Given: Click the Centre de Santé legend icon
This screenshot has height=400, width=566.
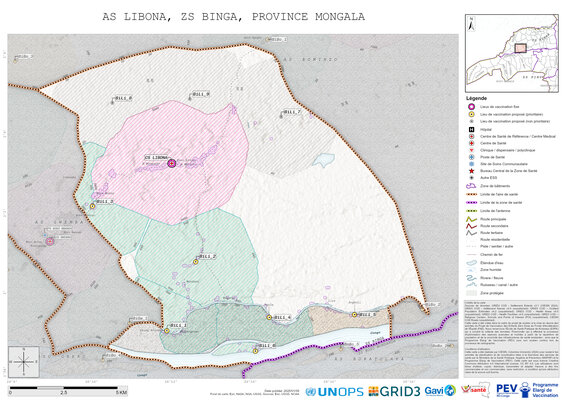Looking at the screenshot, I should pos(471,143).
